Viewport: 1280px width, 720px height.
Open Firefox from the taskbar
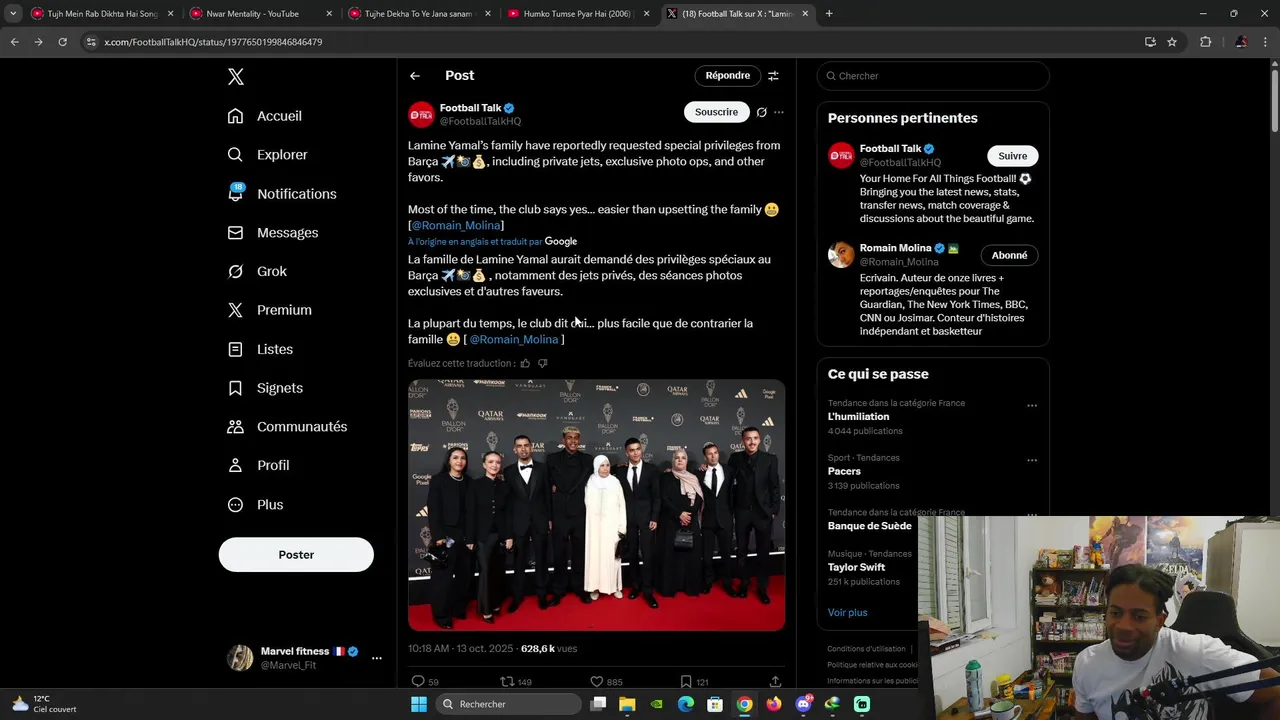pyautogui.click(x=774, y=704)
